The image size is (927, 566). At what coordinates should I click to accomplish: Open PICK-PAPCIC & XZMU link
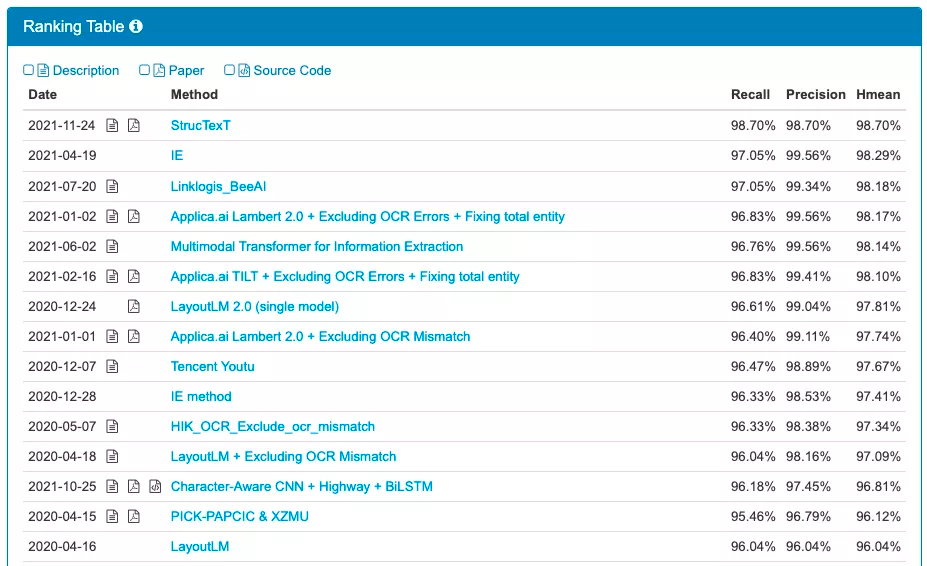coord(239,516)
